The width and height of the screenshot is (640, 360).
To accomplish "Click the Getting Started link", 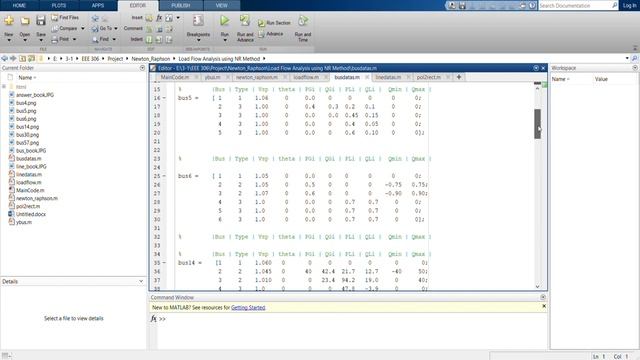I will [x=248, y=308].
